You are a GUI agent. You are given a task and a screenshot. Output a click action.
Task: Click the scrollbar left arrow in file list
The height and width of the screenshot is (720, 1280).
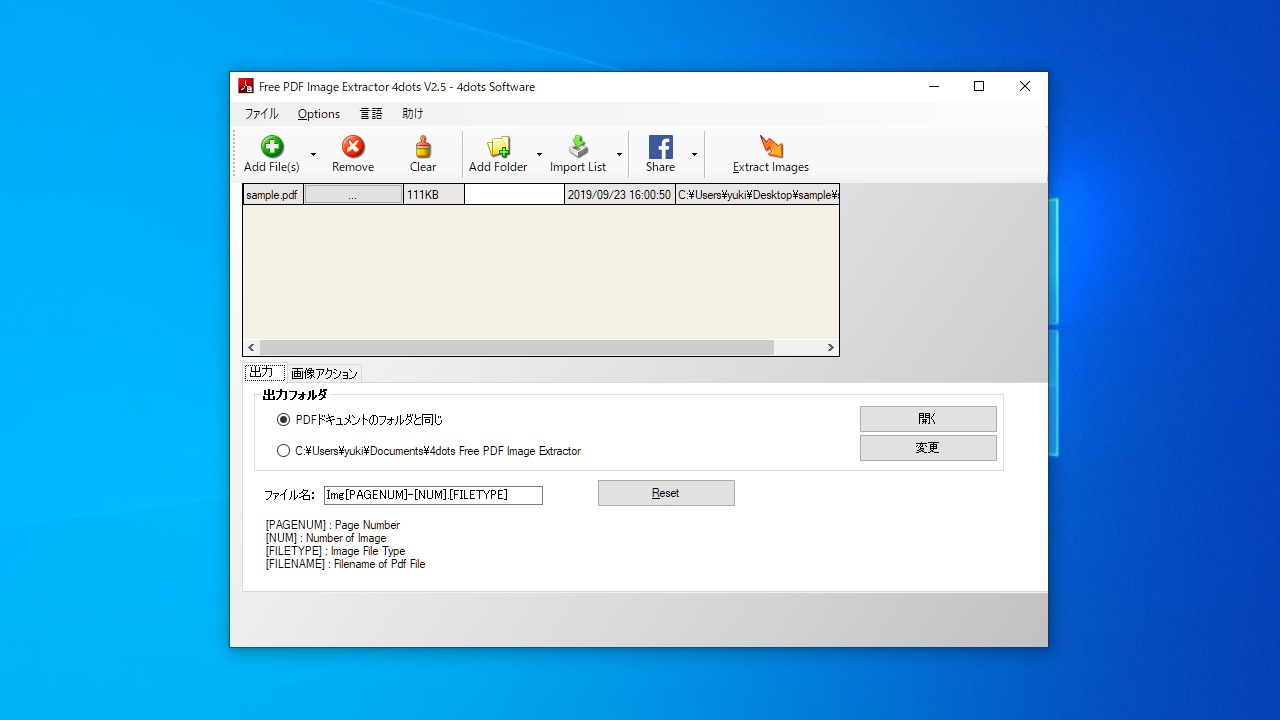[251, 348]
